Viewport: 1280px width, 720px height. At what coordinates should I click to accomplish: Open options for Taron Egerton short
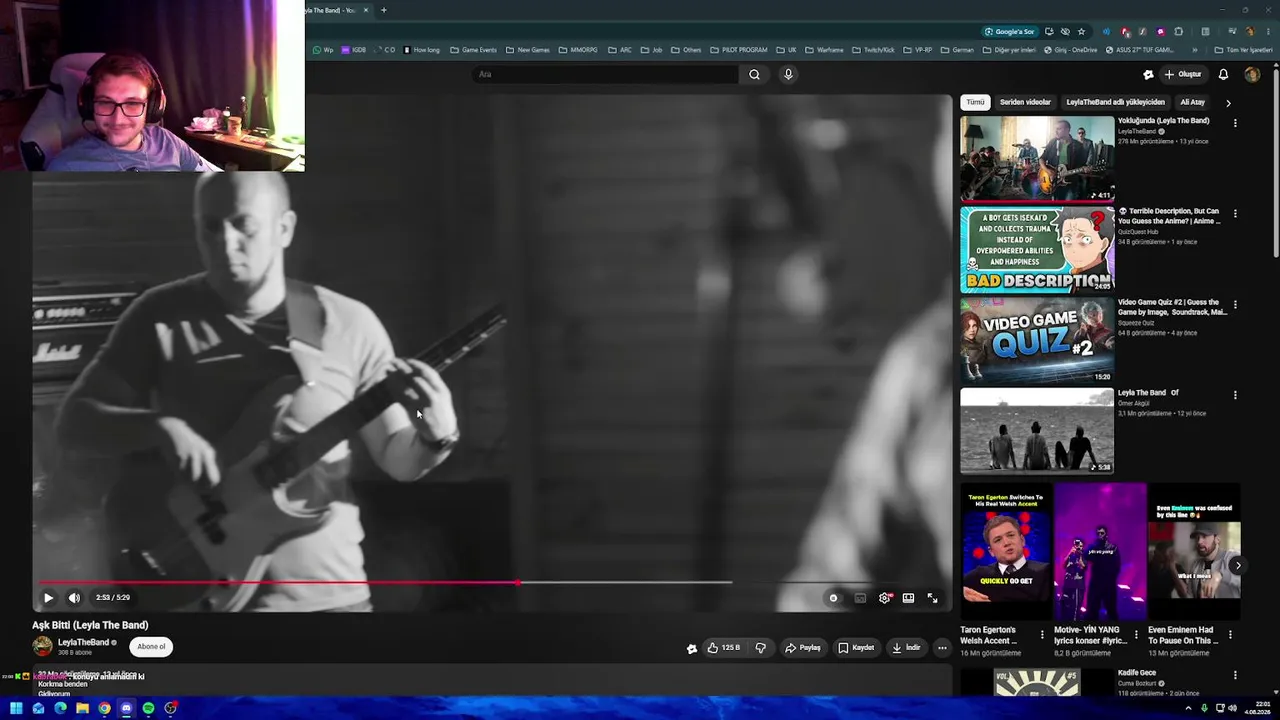point(1042,634)
